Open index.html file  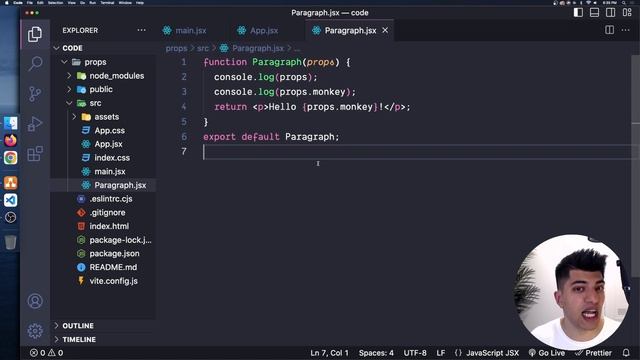point(109,227)
